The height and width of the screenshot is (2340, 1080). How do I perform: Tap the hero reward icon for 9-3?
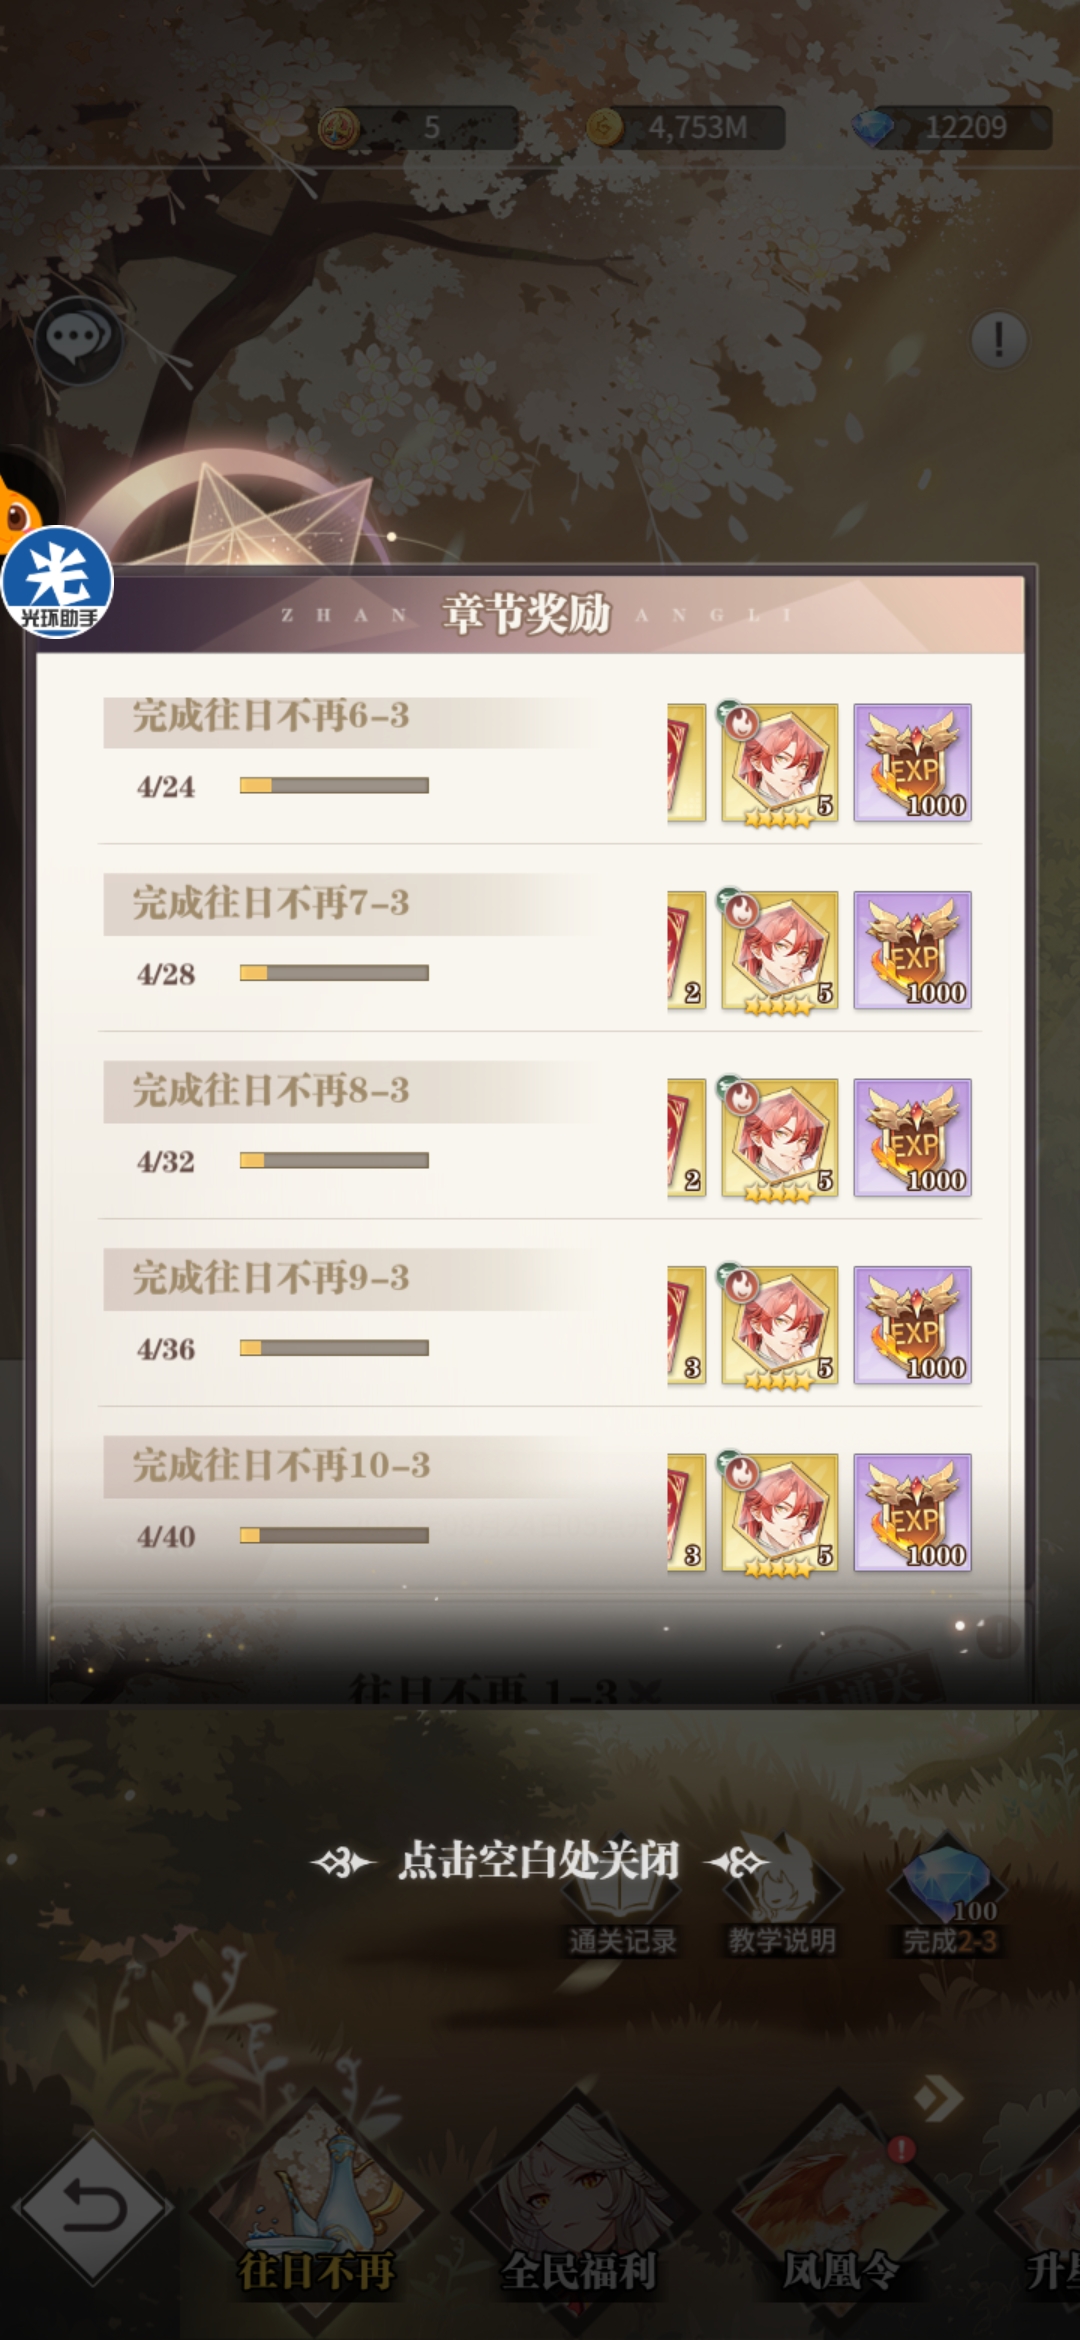pyautogui.click(x=780, y=1325)
